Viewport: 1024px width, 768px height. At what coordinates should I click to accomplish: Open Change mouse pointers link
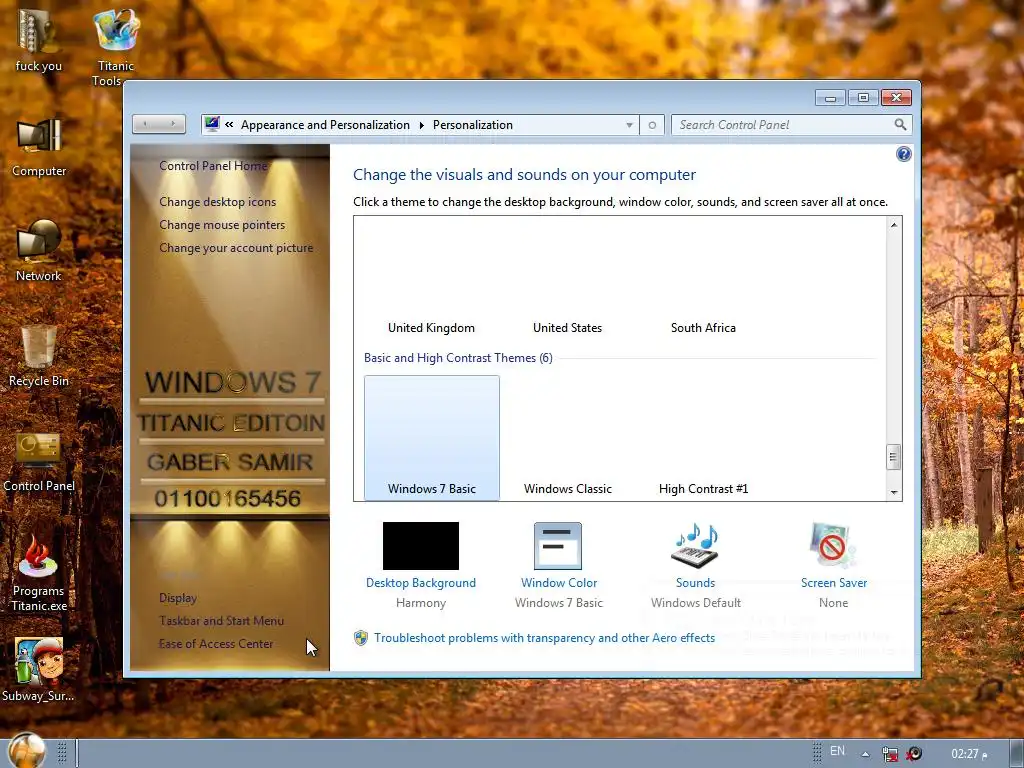click(222, 225)
